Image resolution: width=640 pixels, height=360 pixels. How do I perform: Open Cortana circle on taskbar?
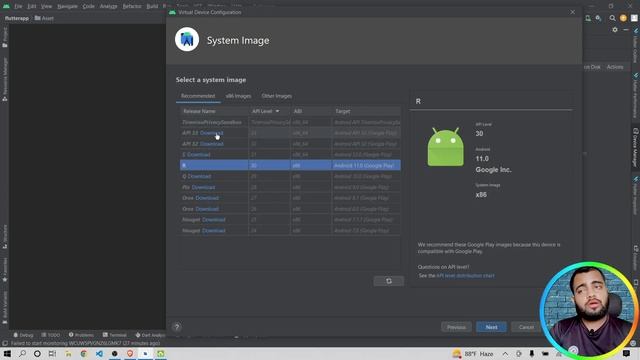pos(37,353)
